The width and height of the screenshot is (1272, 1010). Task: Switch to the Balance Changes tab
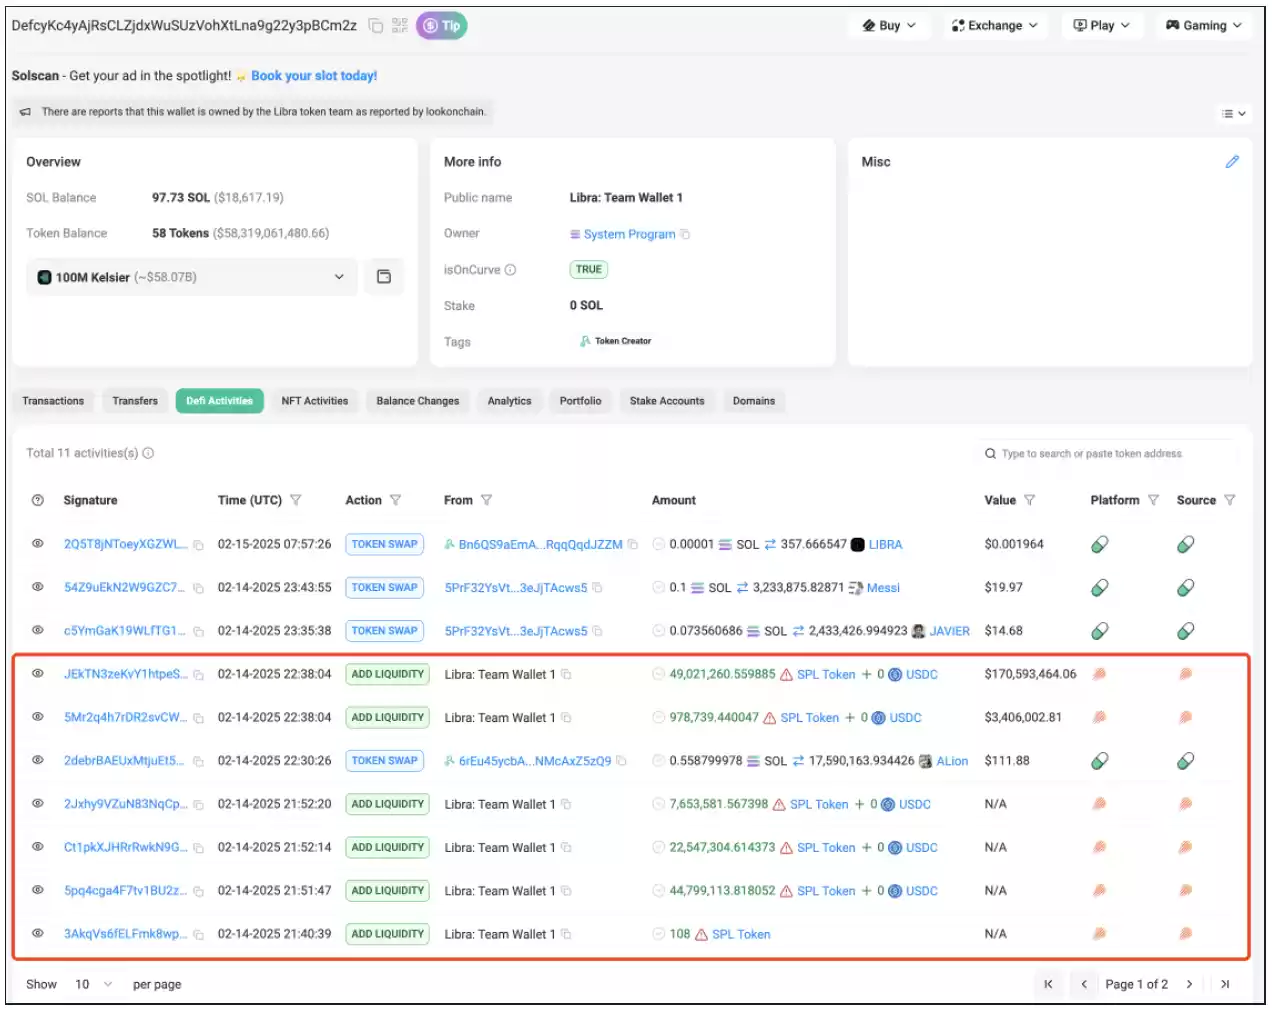418,401
